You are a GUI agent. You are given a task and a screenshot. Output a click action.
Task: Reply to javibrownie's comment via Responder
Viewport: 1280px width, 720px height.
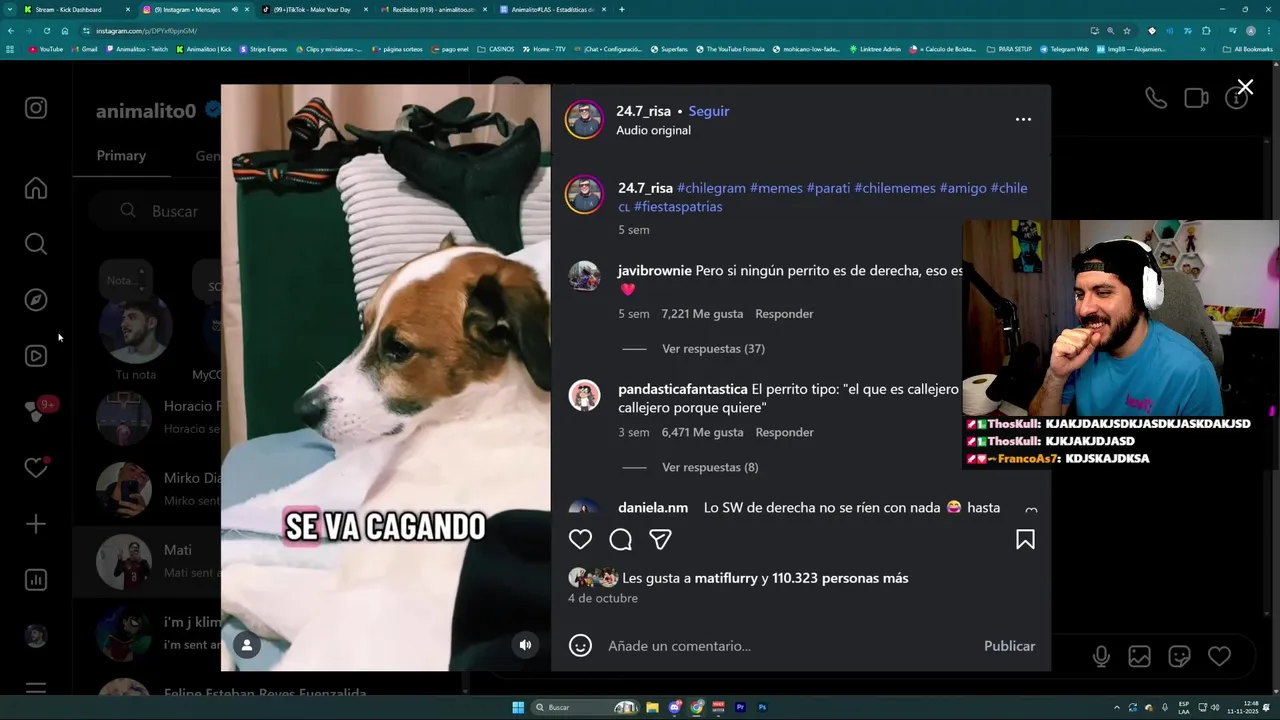784,314
